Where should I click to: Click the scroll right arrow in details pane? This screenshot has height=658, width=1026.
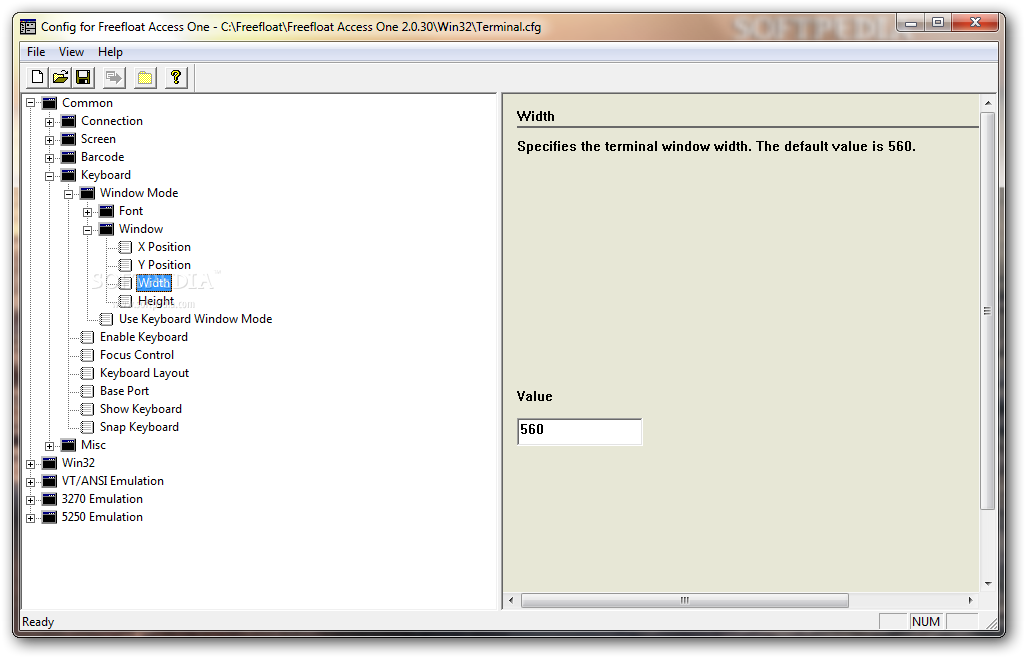(x=970, y=600)
